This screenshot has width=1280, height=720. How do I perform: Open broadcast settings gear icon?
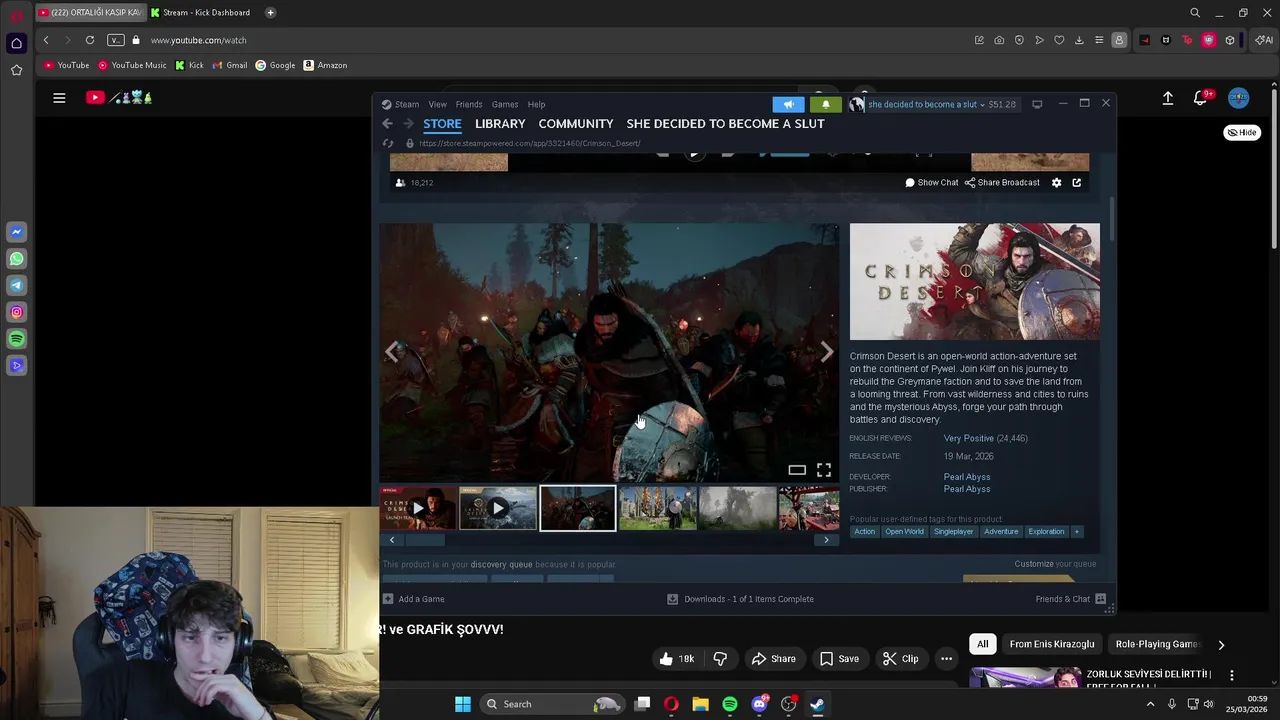(x=1056, y=183)
